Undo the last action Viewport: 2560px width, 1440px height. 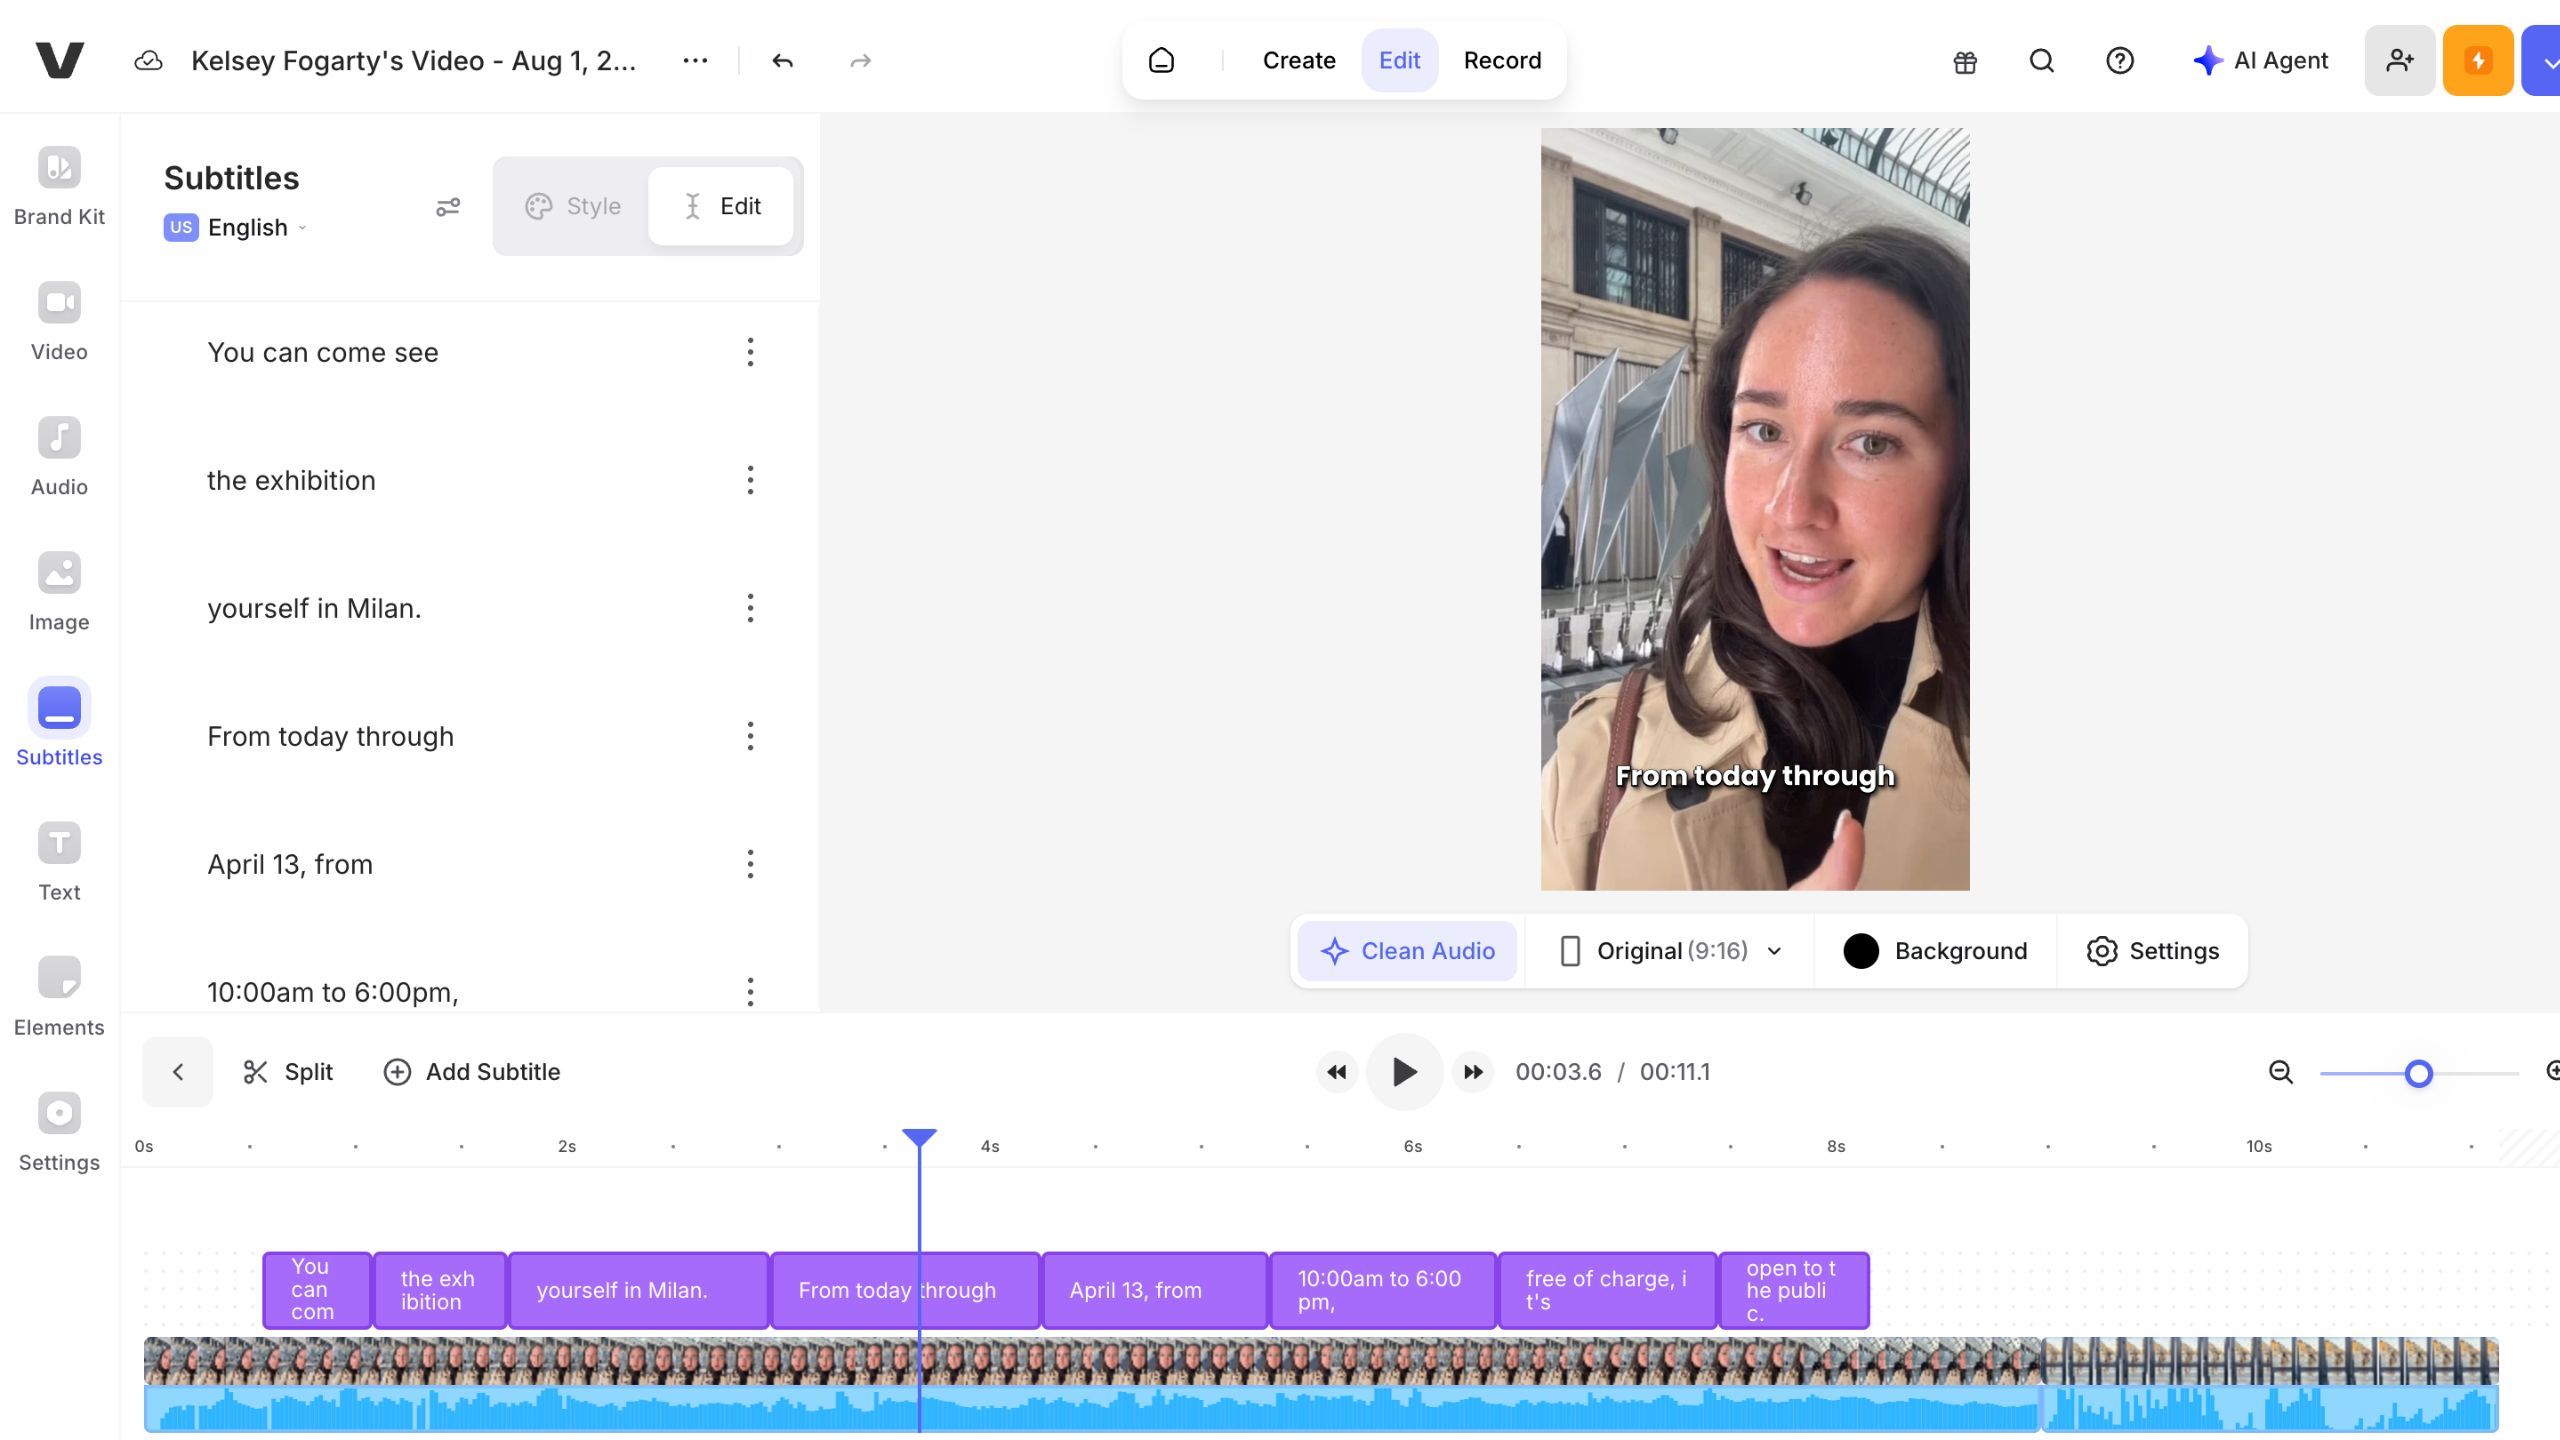click(783, 61)
